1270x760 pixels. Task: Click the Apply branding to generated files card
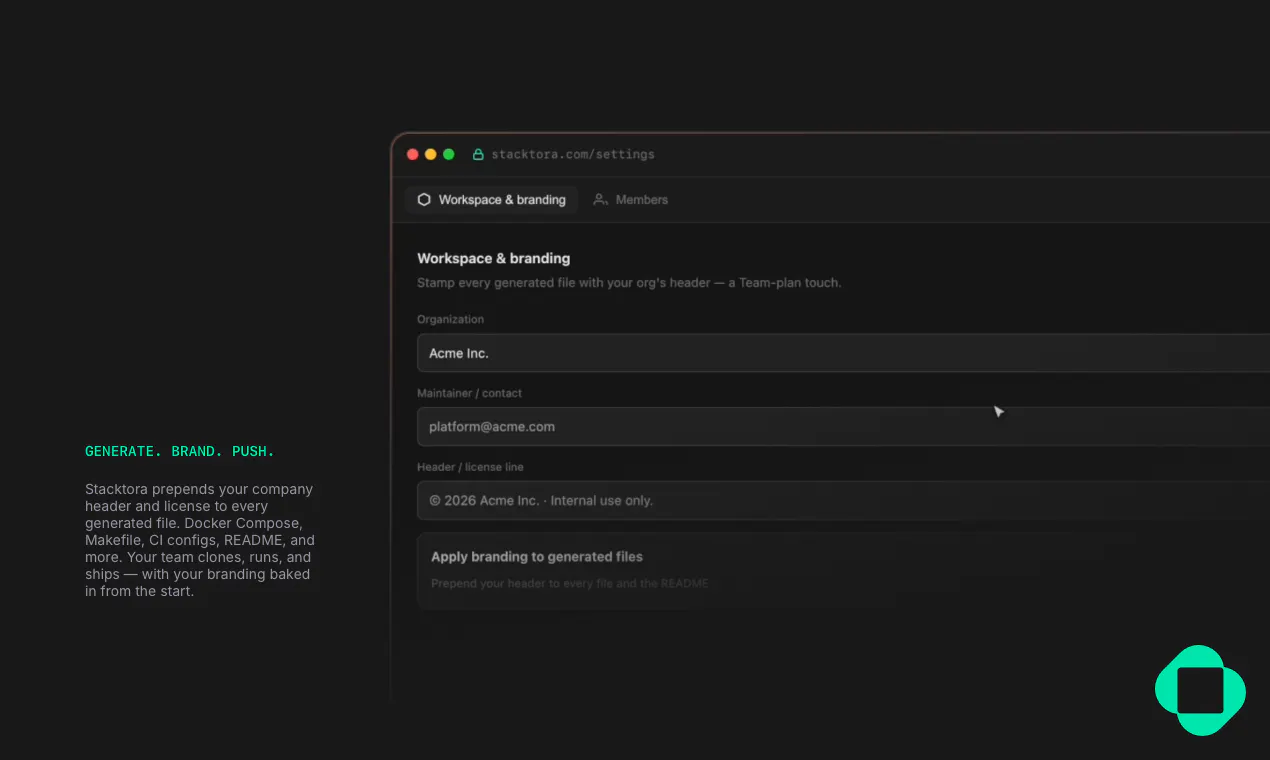[x=843, y=570]
